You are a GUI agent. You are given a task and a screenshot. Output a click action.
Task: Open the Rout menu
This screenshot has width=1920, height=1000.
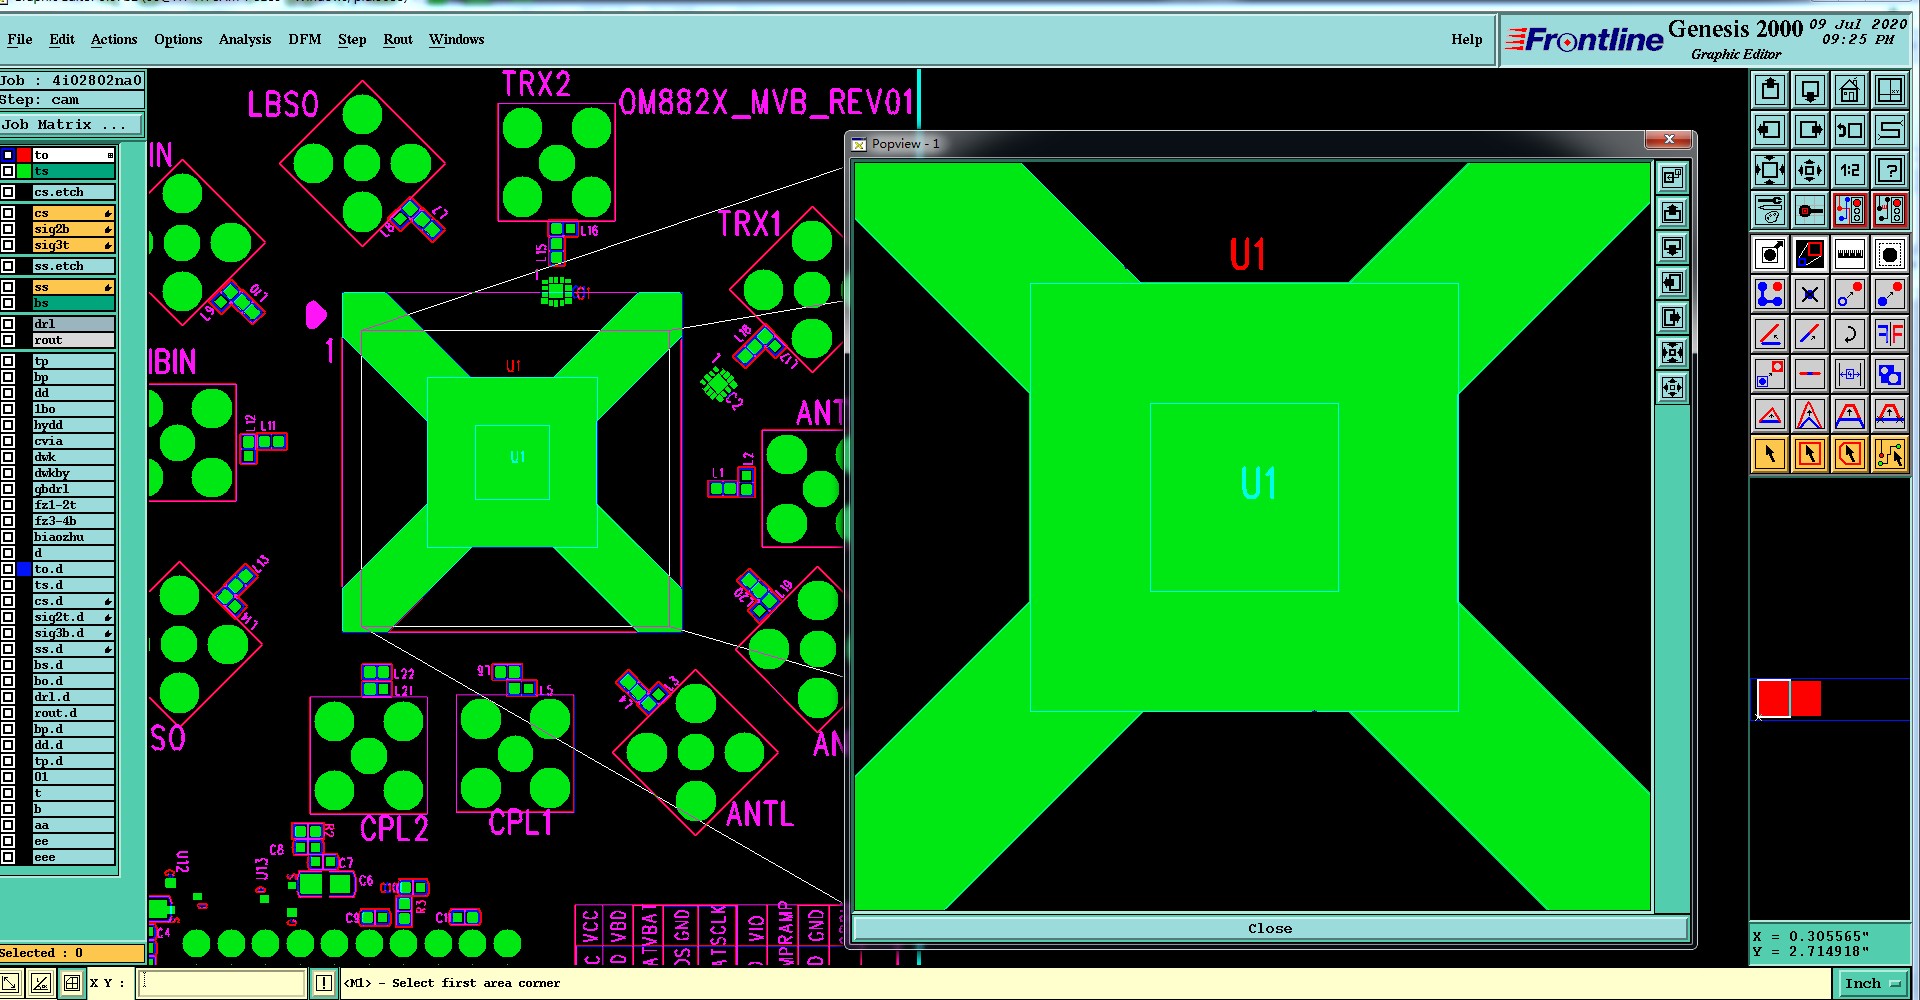(x=398, y=39)
